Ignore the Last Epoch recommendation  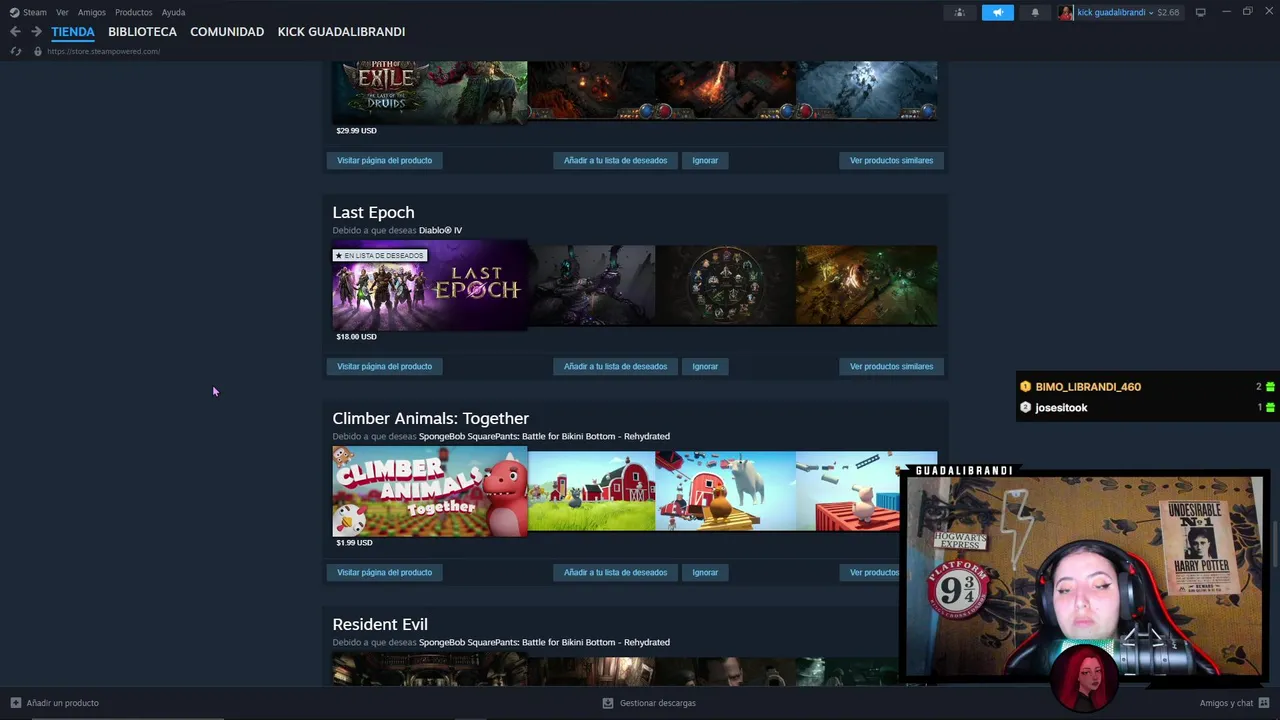(x=705, y=366)
